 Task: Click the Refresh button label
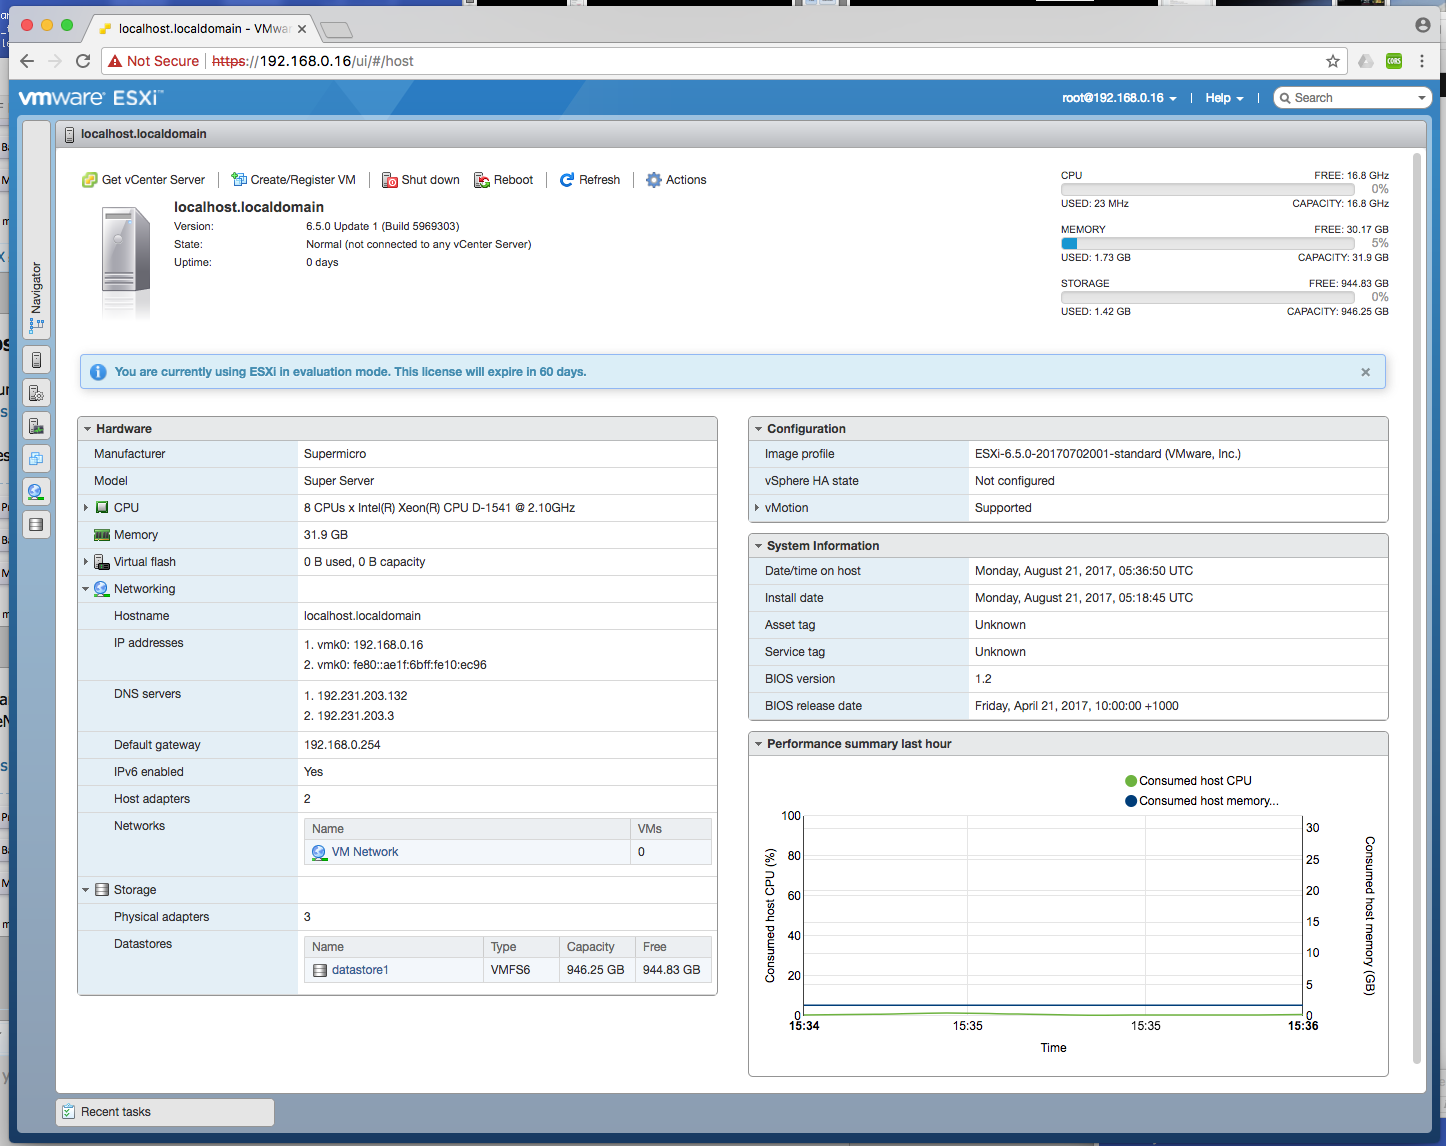coord(599,180)
